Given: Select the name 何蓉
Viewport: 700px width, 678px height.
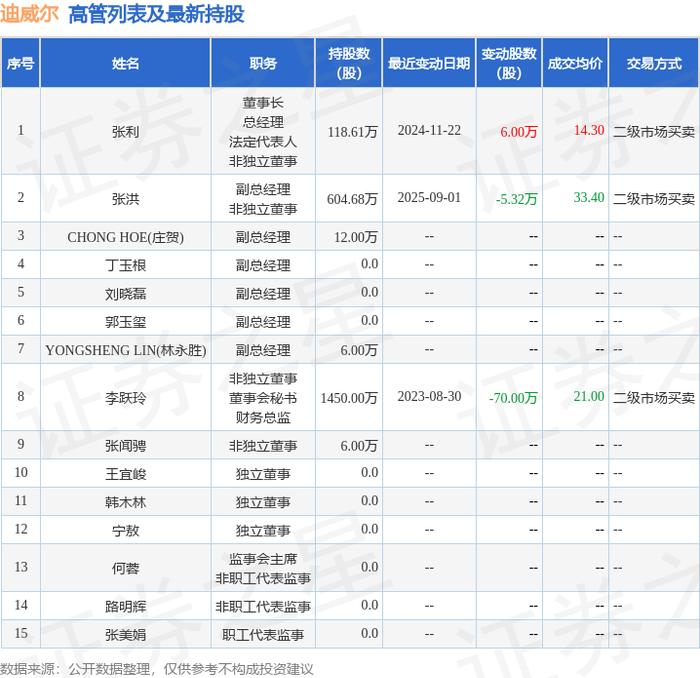Looking at the screenshot, I should point(125,568).
